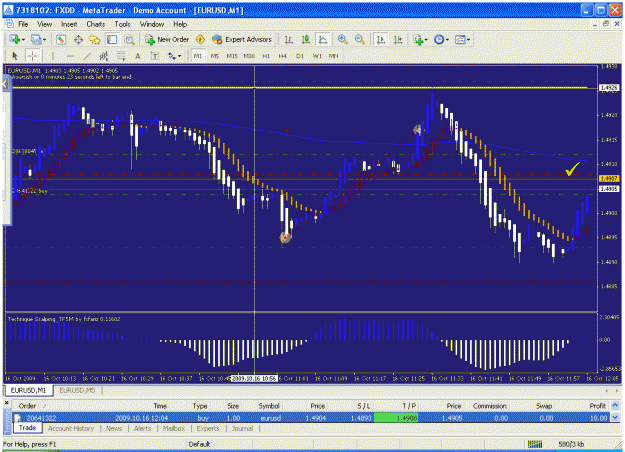Sort orders by Profit column header
Image resolution: width=625 pixels, height=452 pixels.
point(597,406)
